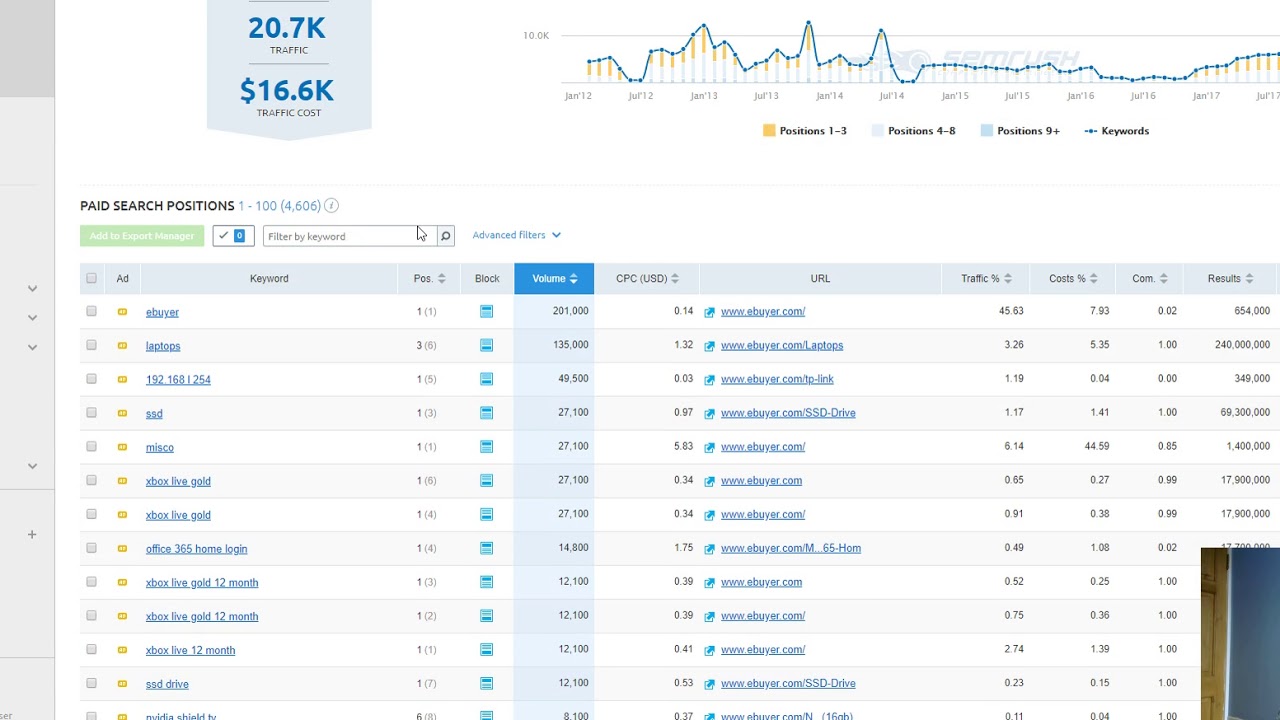Toggle the Positions 9+ legend swatch
The height and width of the screenshot is (720, 1280).
click(x=987, y=131)
